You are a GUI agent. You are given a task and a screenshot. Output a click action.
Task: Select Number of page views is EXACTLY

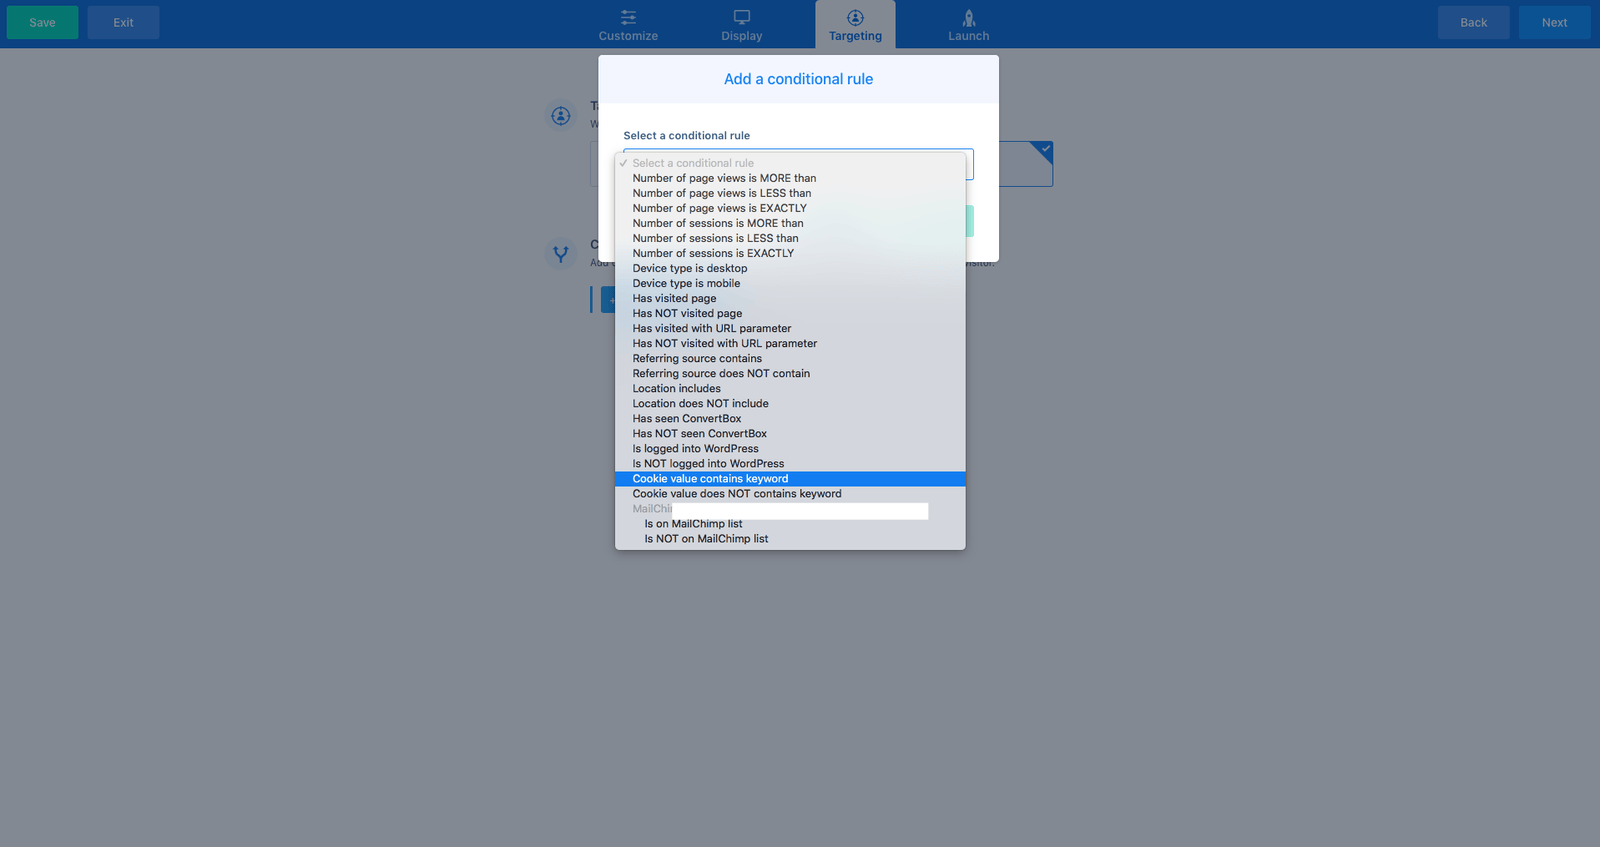[x=790, y=208]
